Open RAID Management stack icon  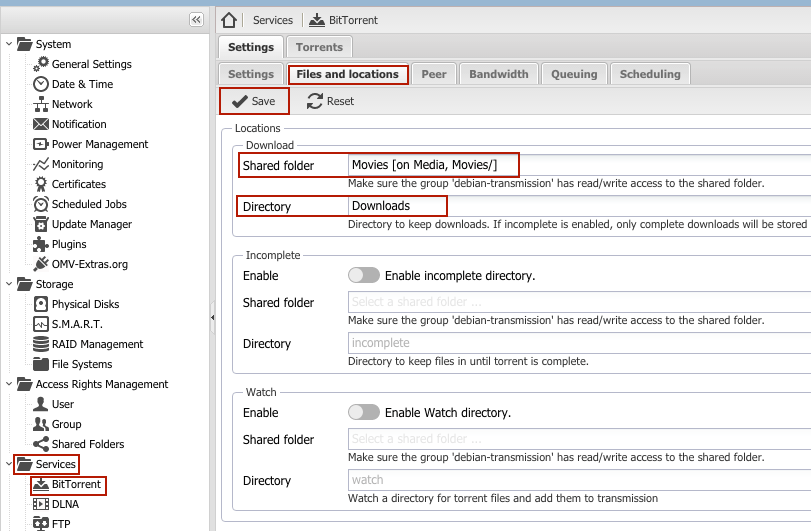tap(41, 344)
